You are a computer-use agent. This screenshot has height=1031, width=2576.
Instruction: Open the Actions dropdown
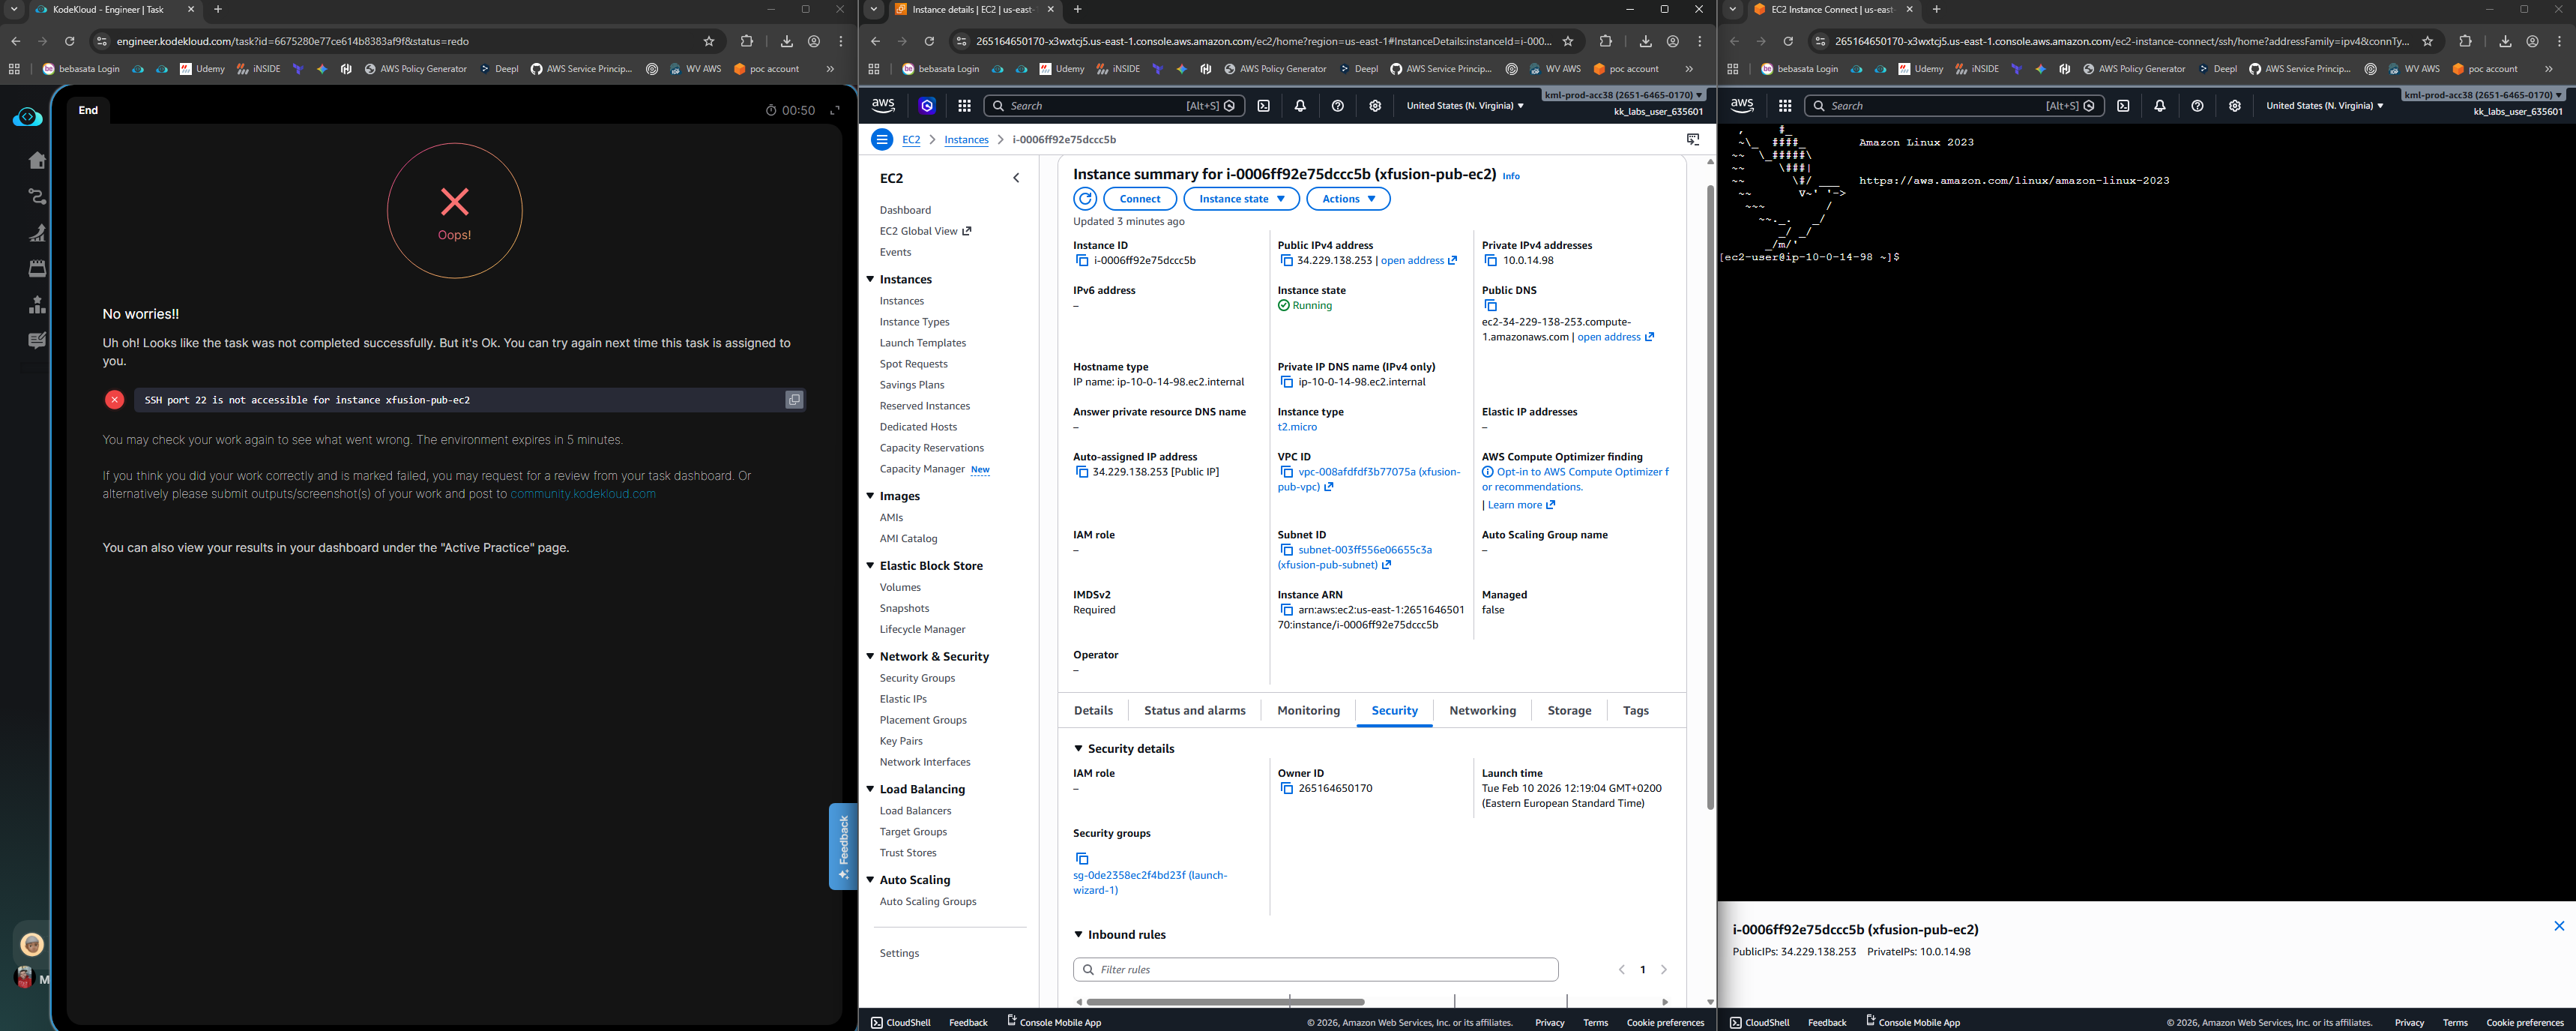tap(1348, 199)
